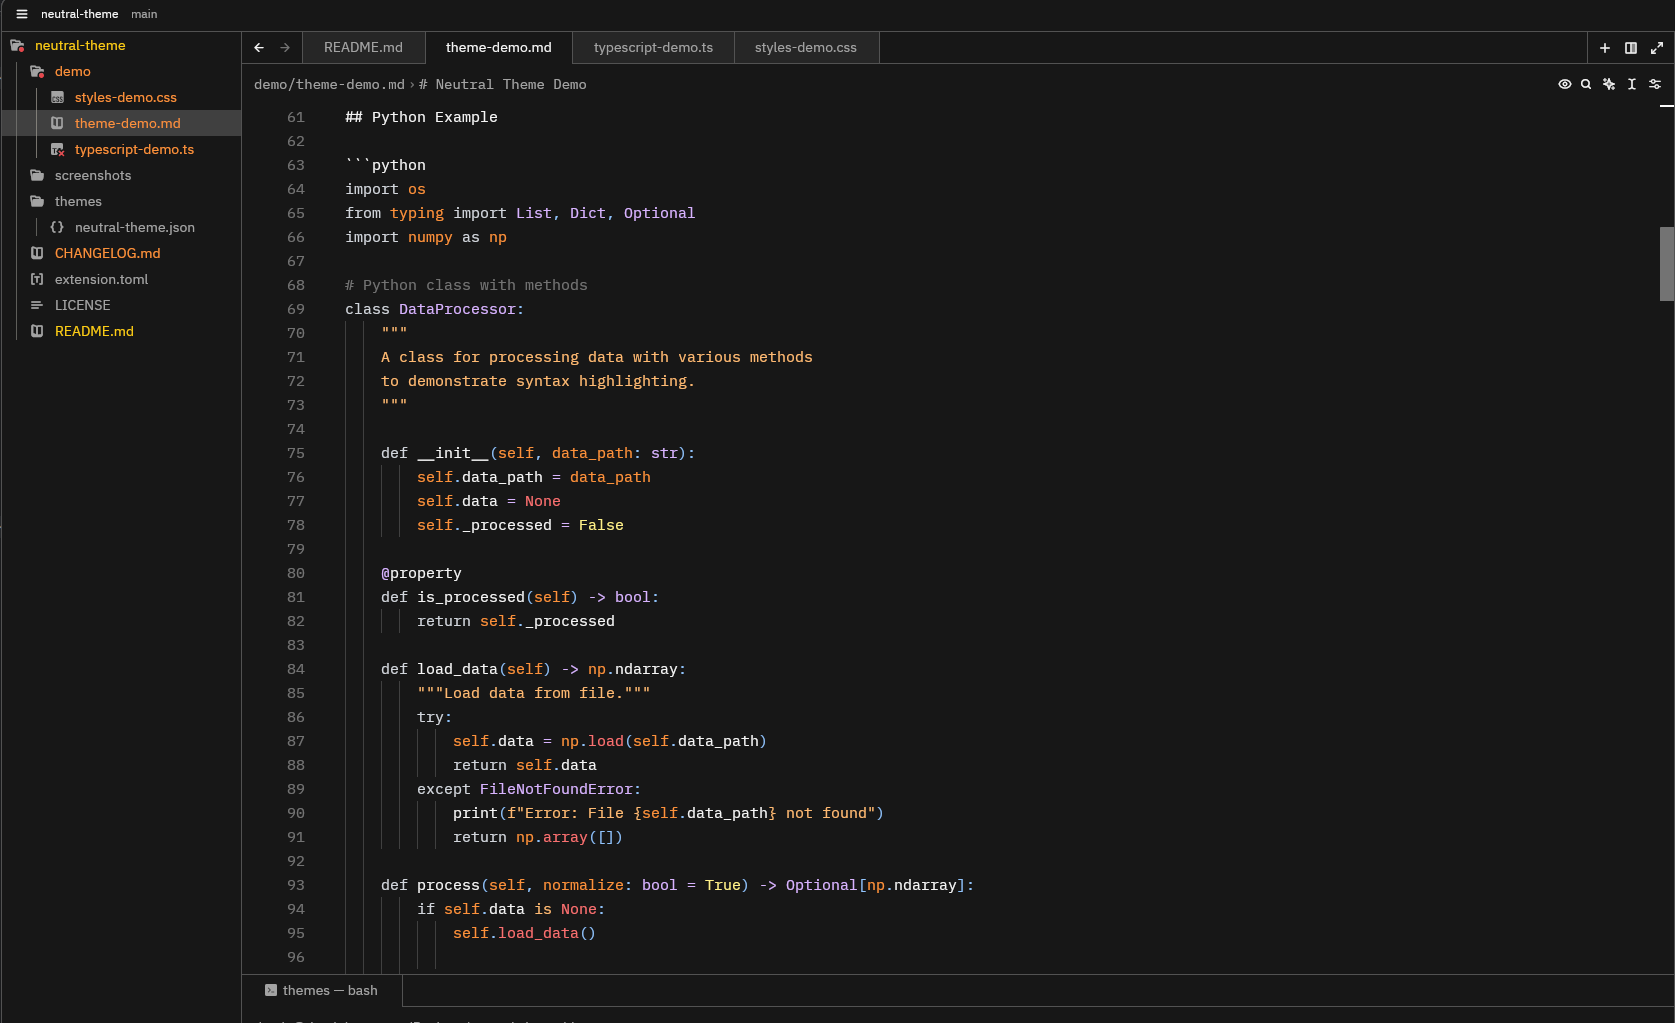Add a new tab with plus icon
The width and height of the screenshot is (1675, 1023).
tap(1605, 47)
